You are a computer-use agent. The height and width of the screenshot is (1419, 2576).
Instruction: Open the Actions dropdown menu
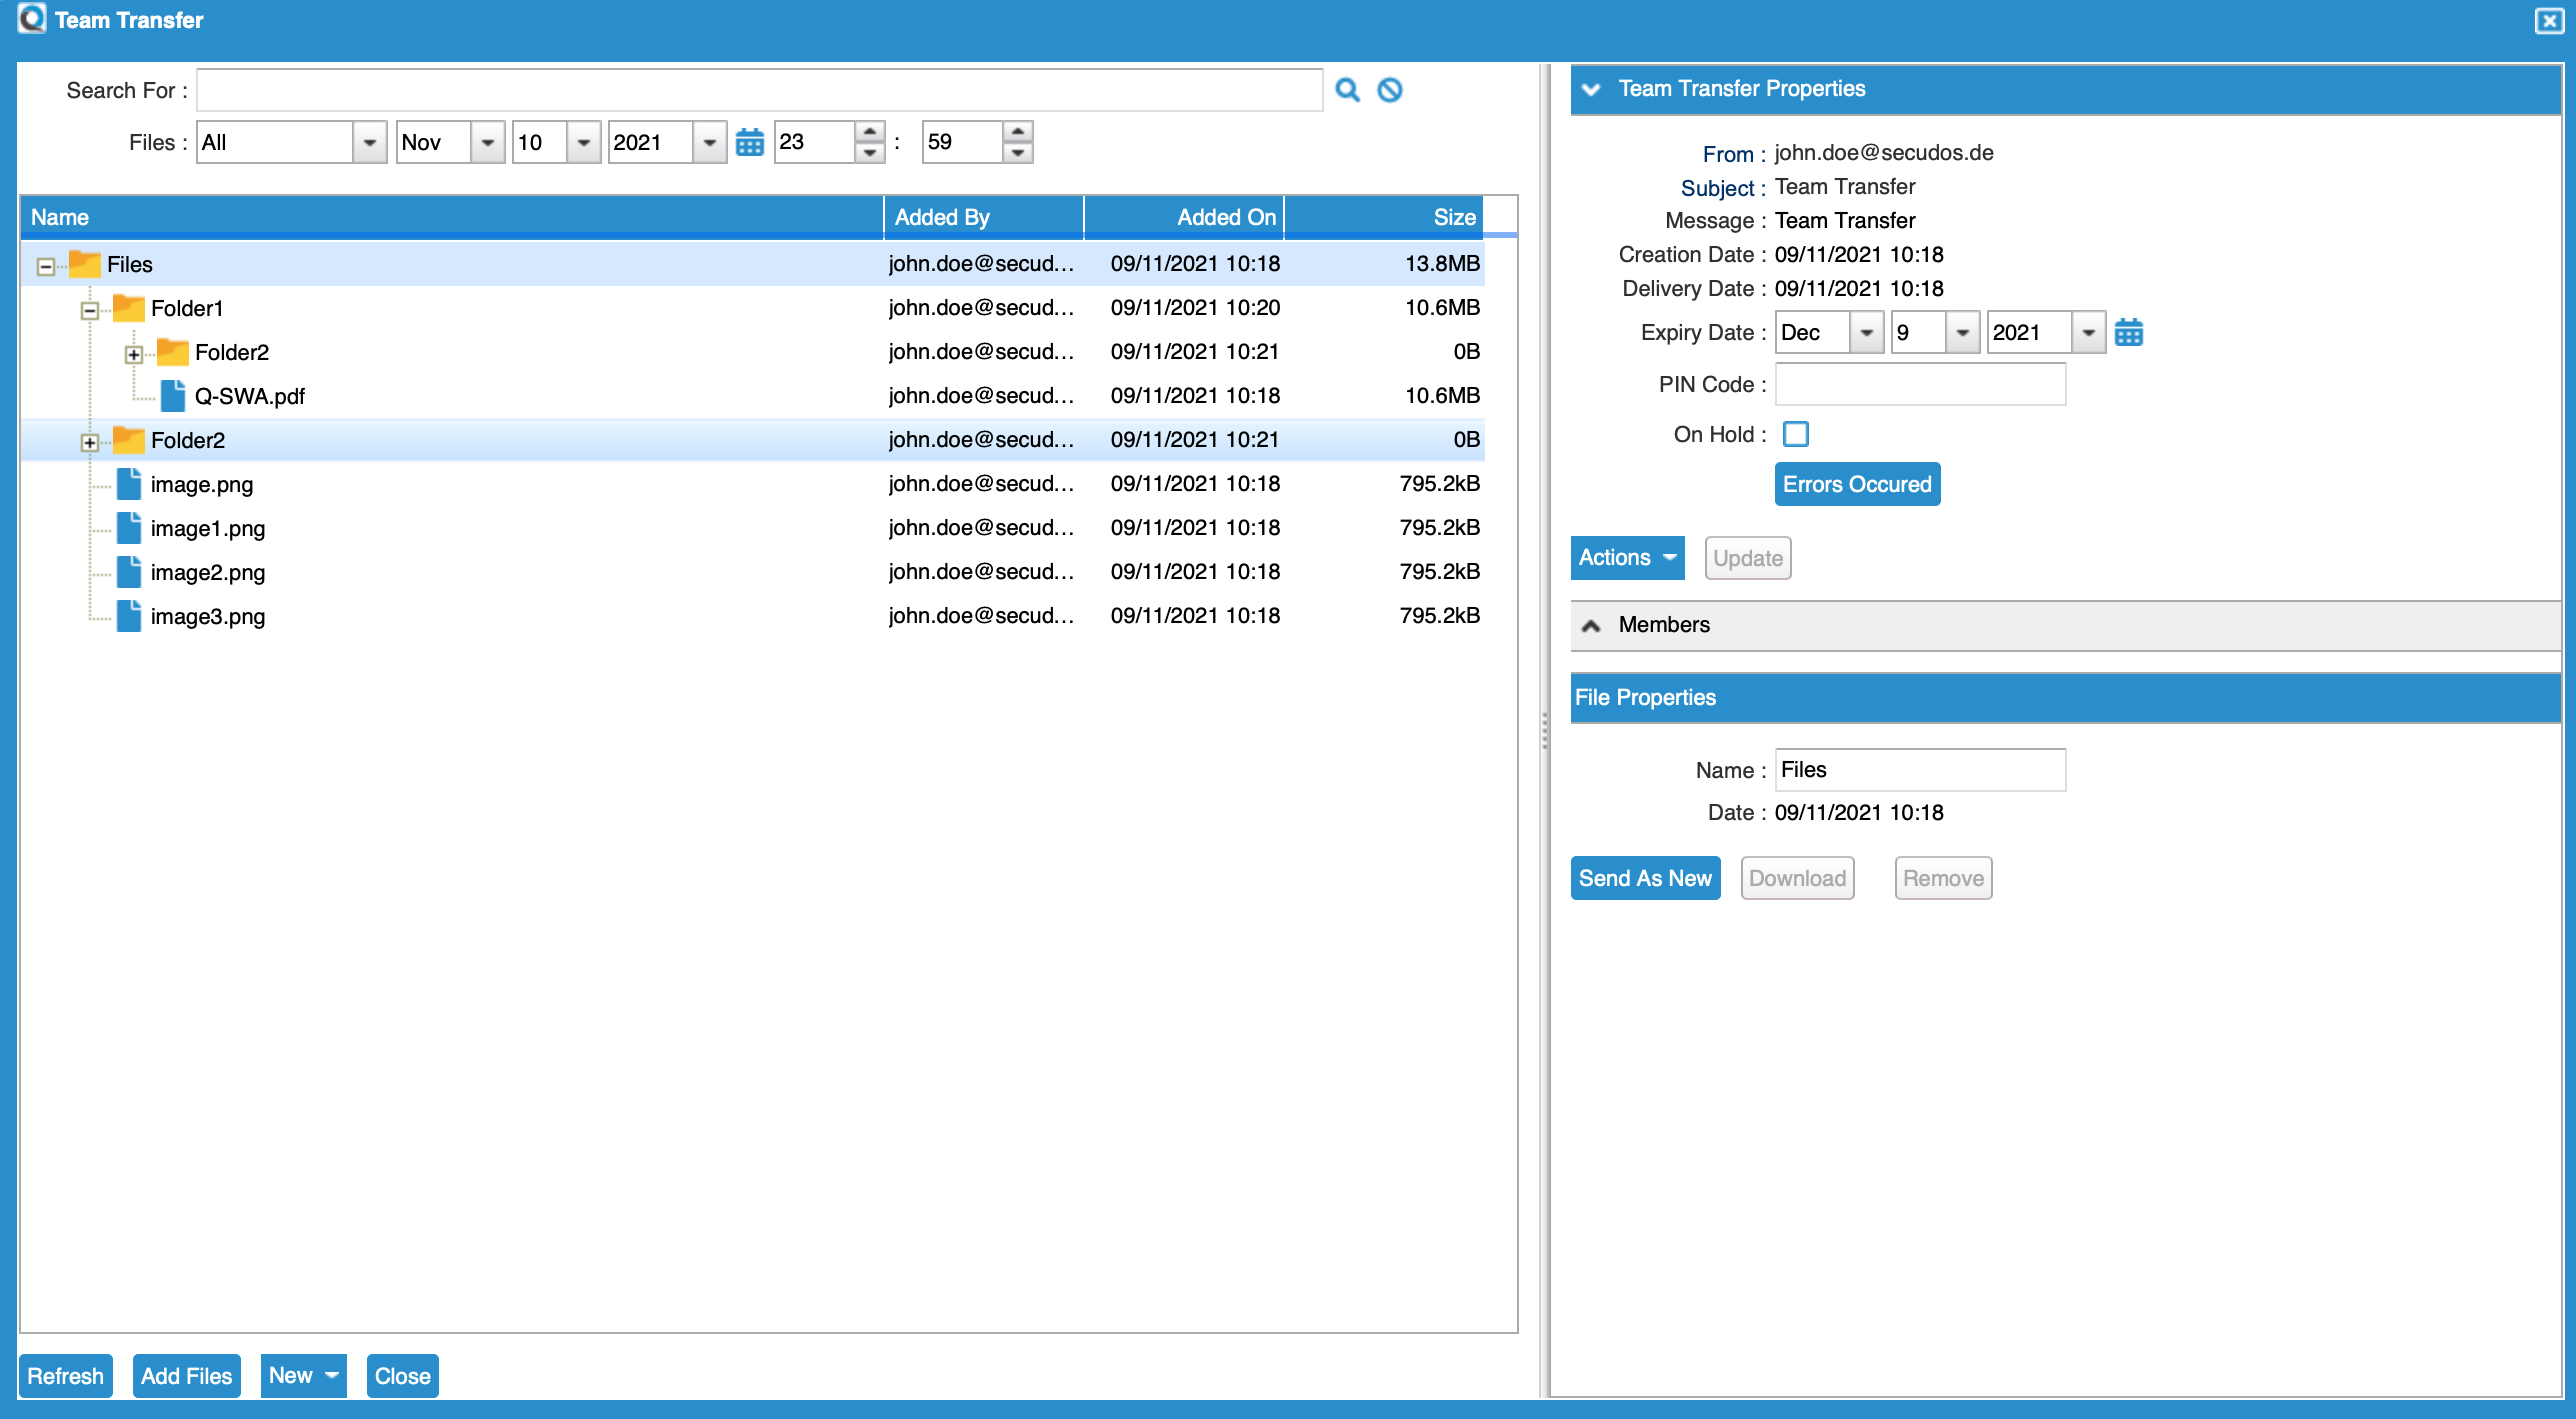pos(1626,558)
